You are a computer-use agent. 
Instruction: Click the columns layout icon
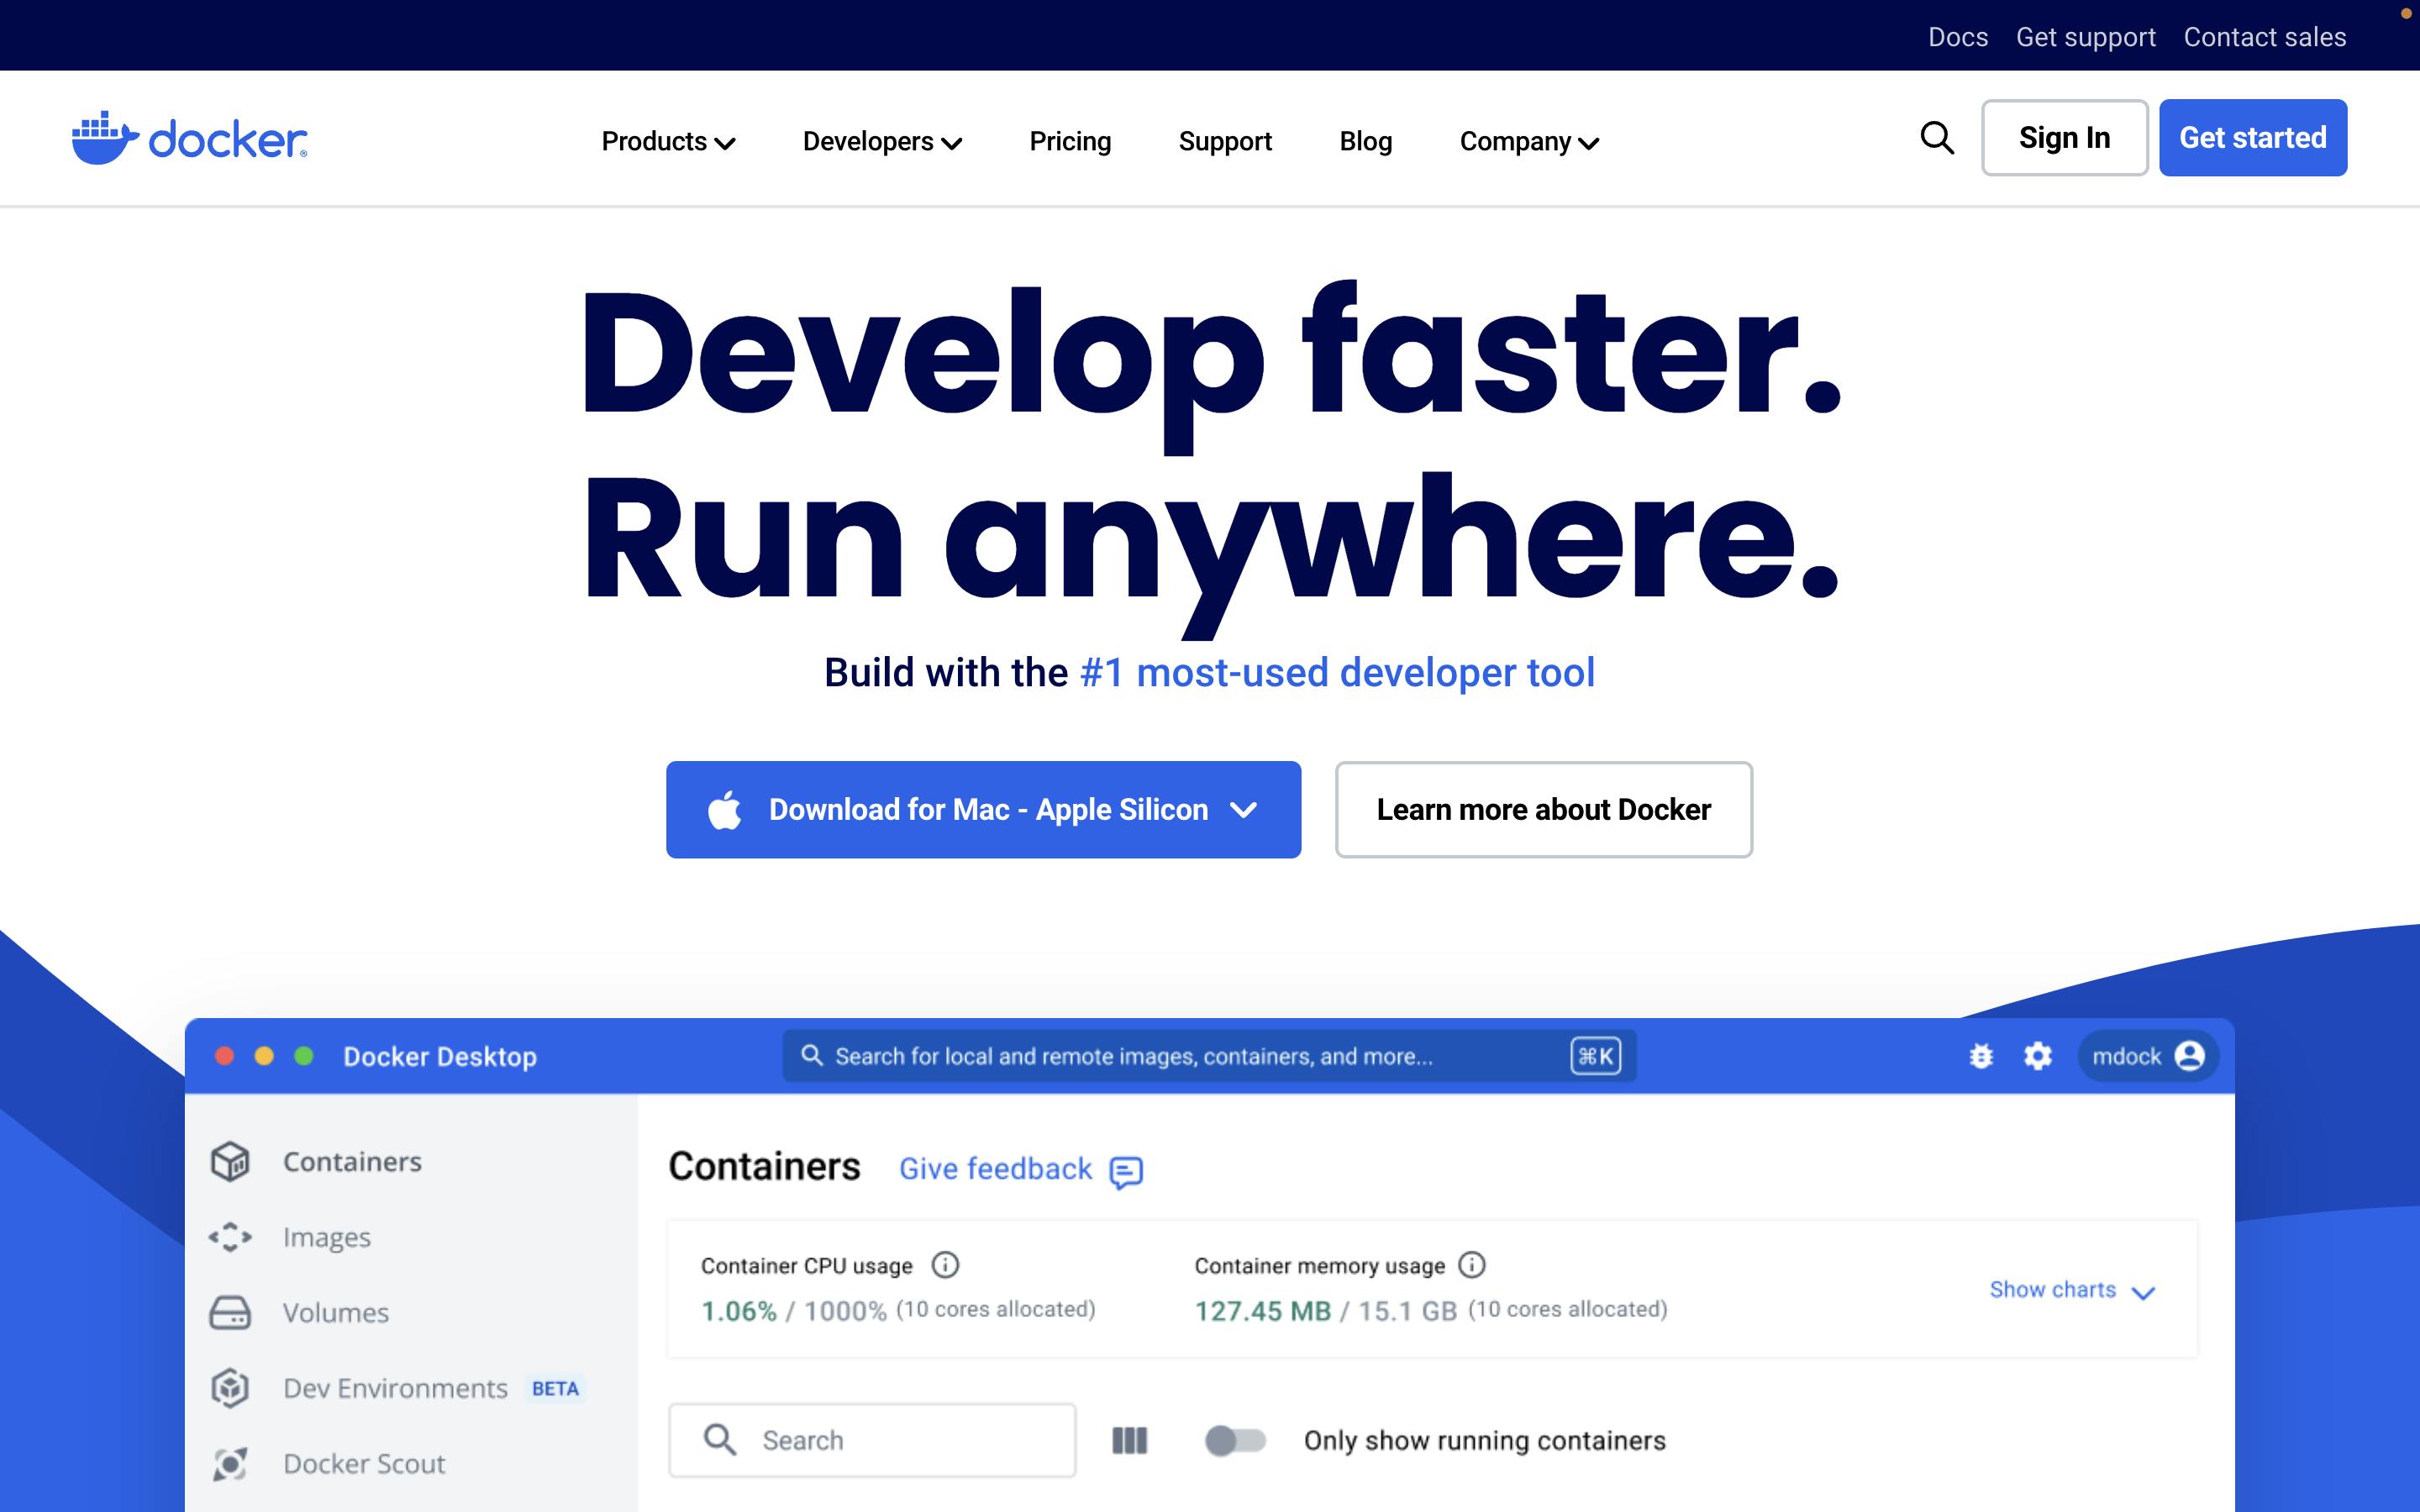(x=1130, y=1440)
